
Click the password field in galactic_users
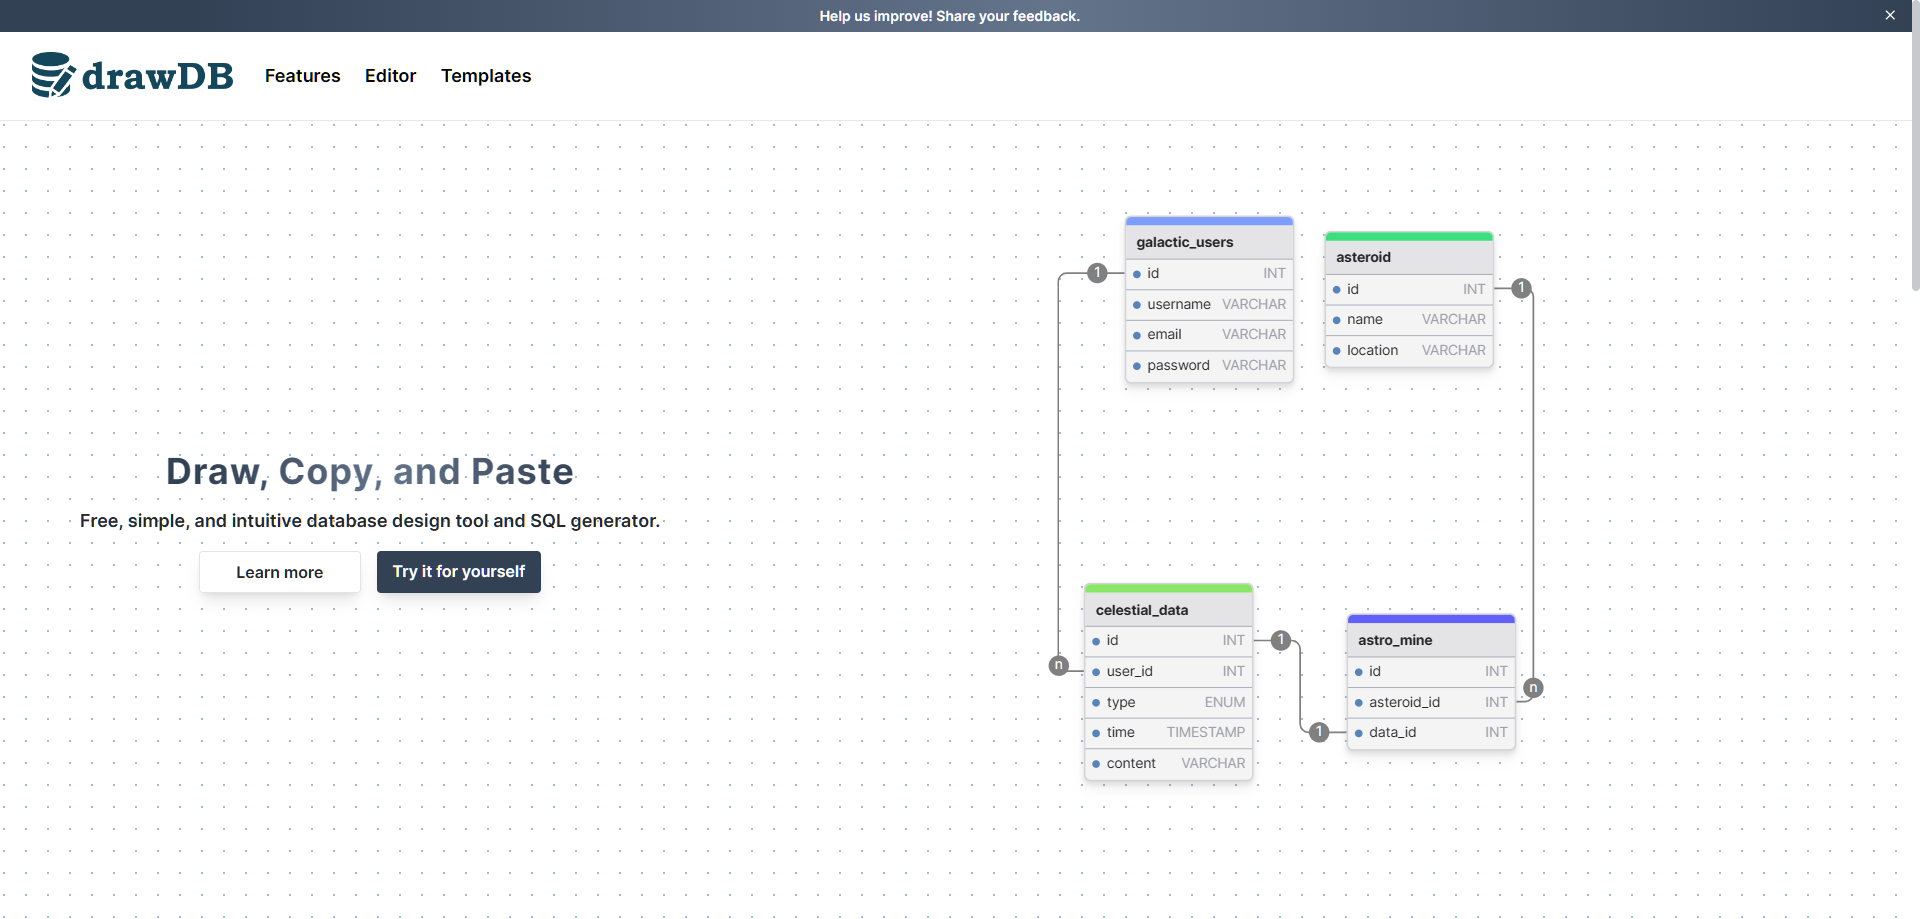point(1209,366)
